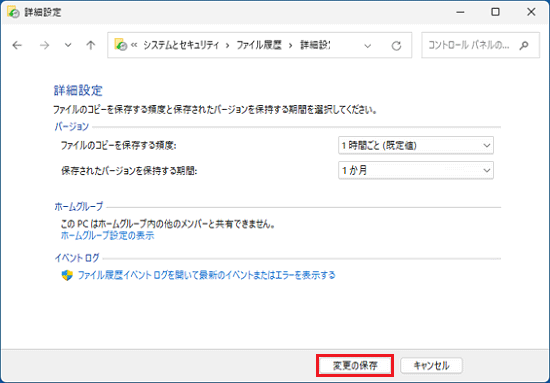Close the 詳細設定 window

click(531, 12)
